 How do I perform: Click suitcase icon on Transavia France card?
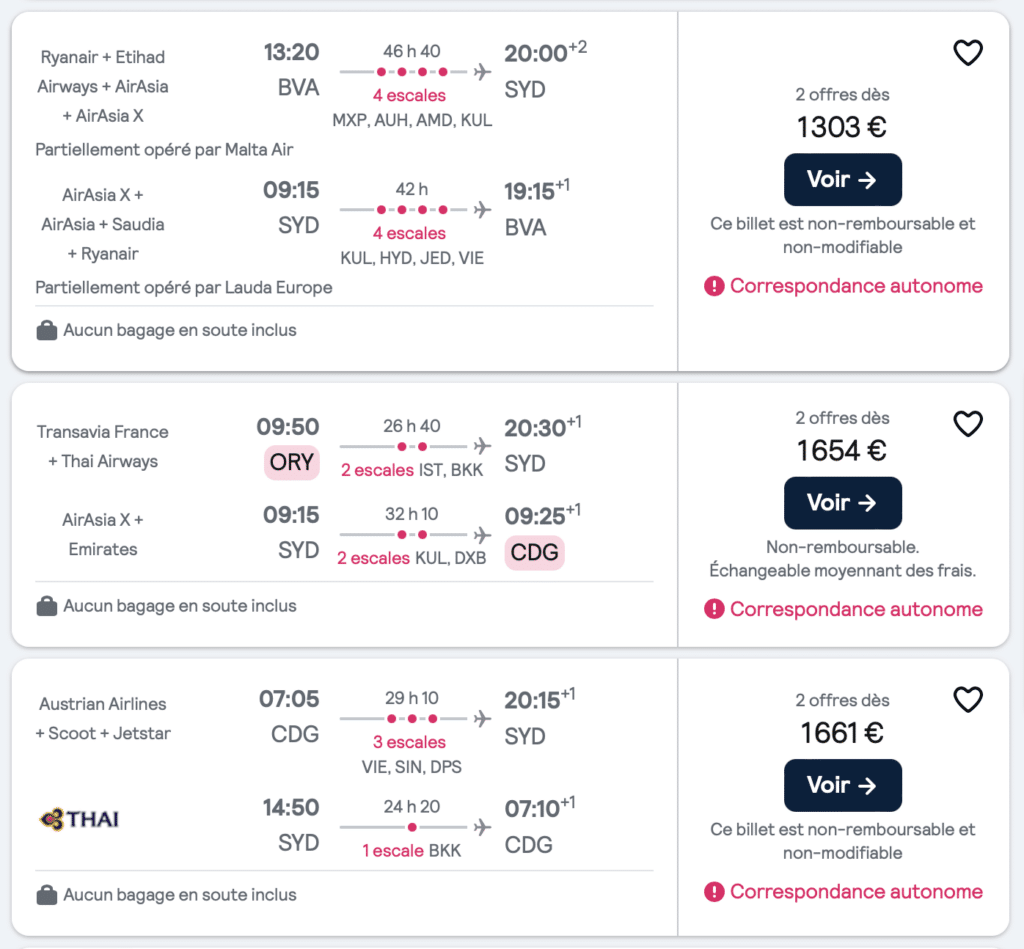pyautogui.click(x=46, y=606)
